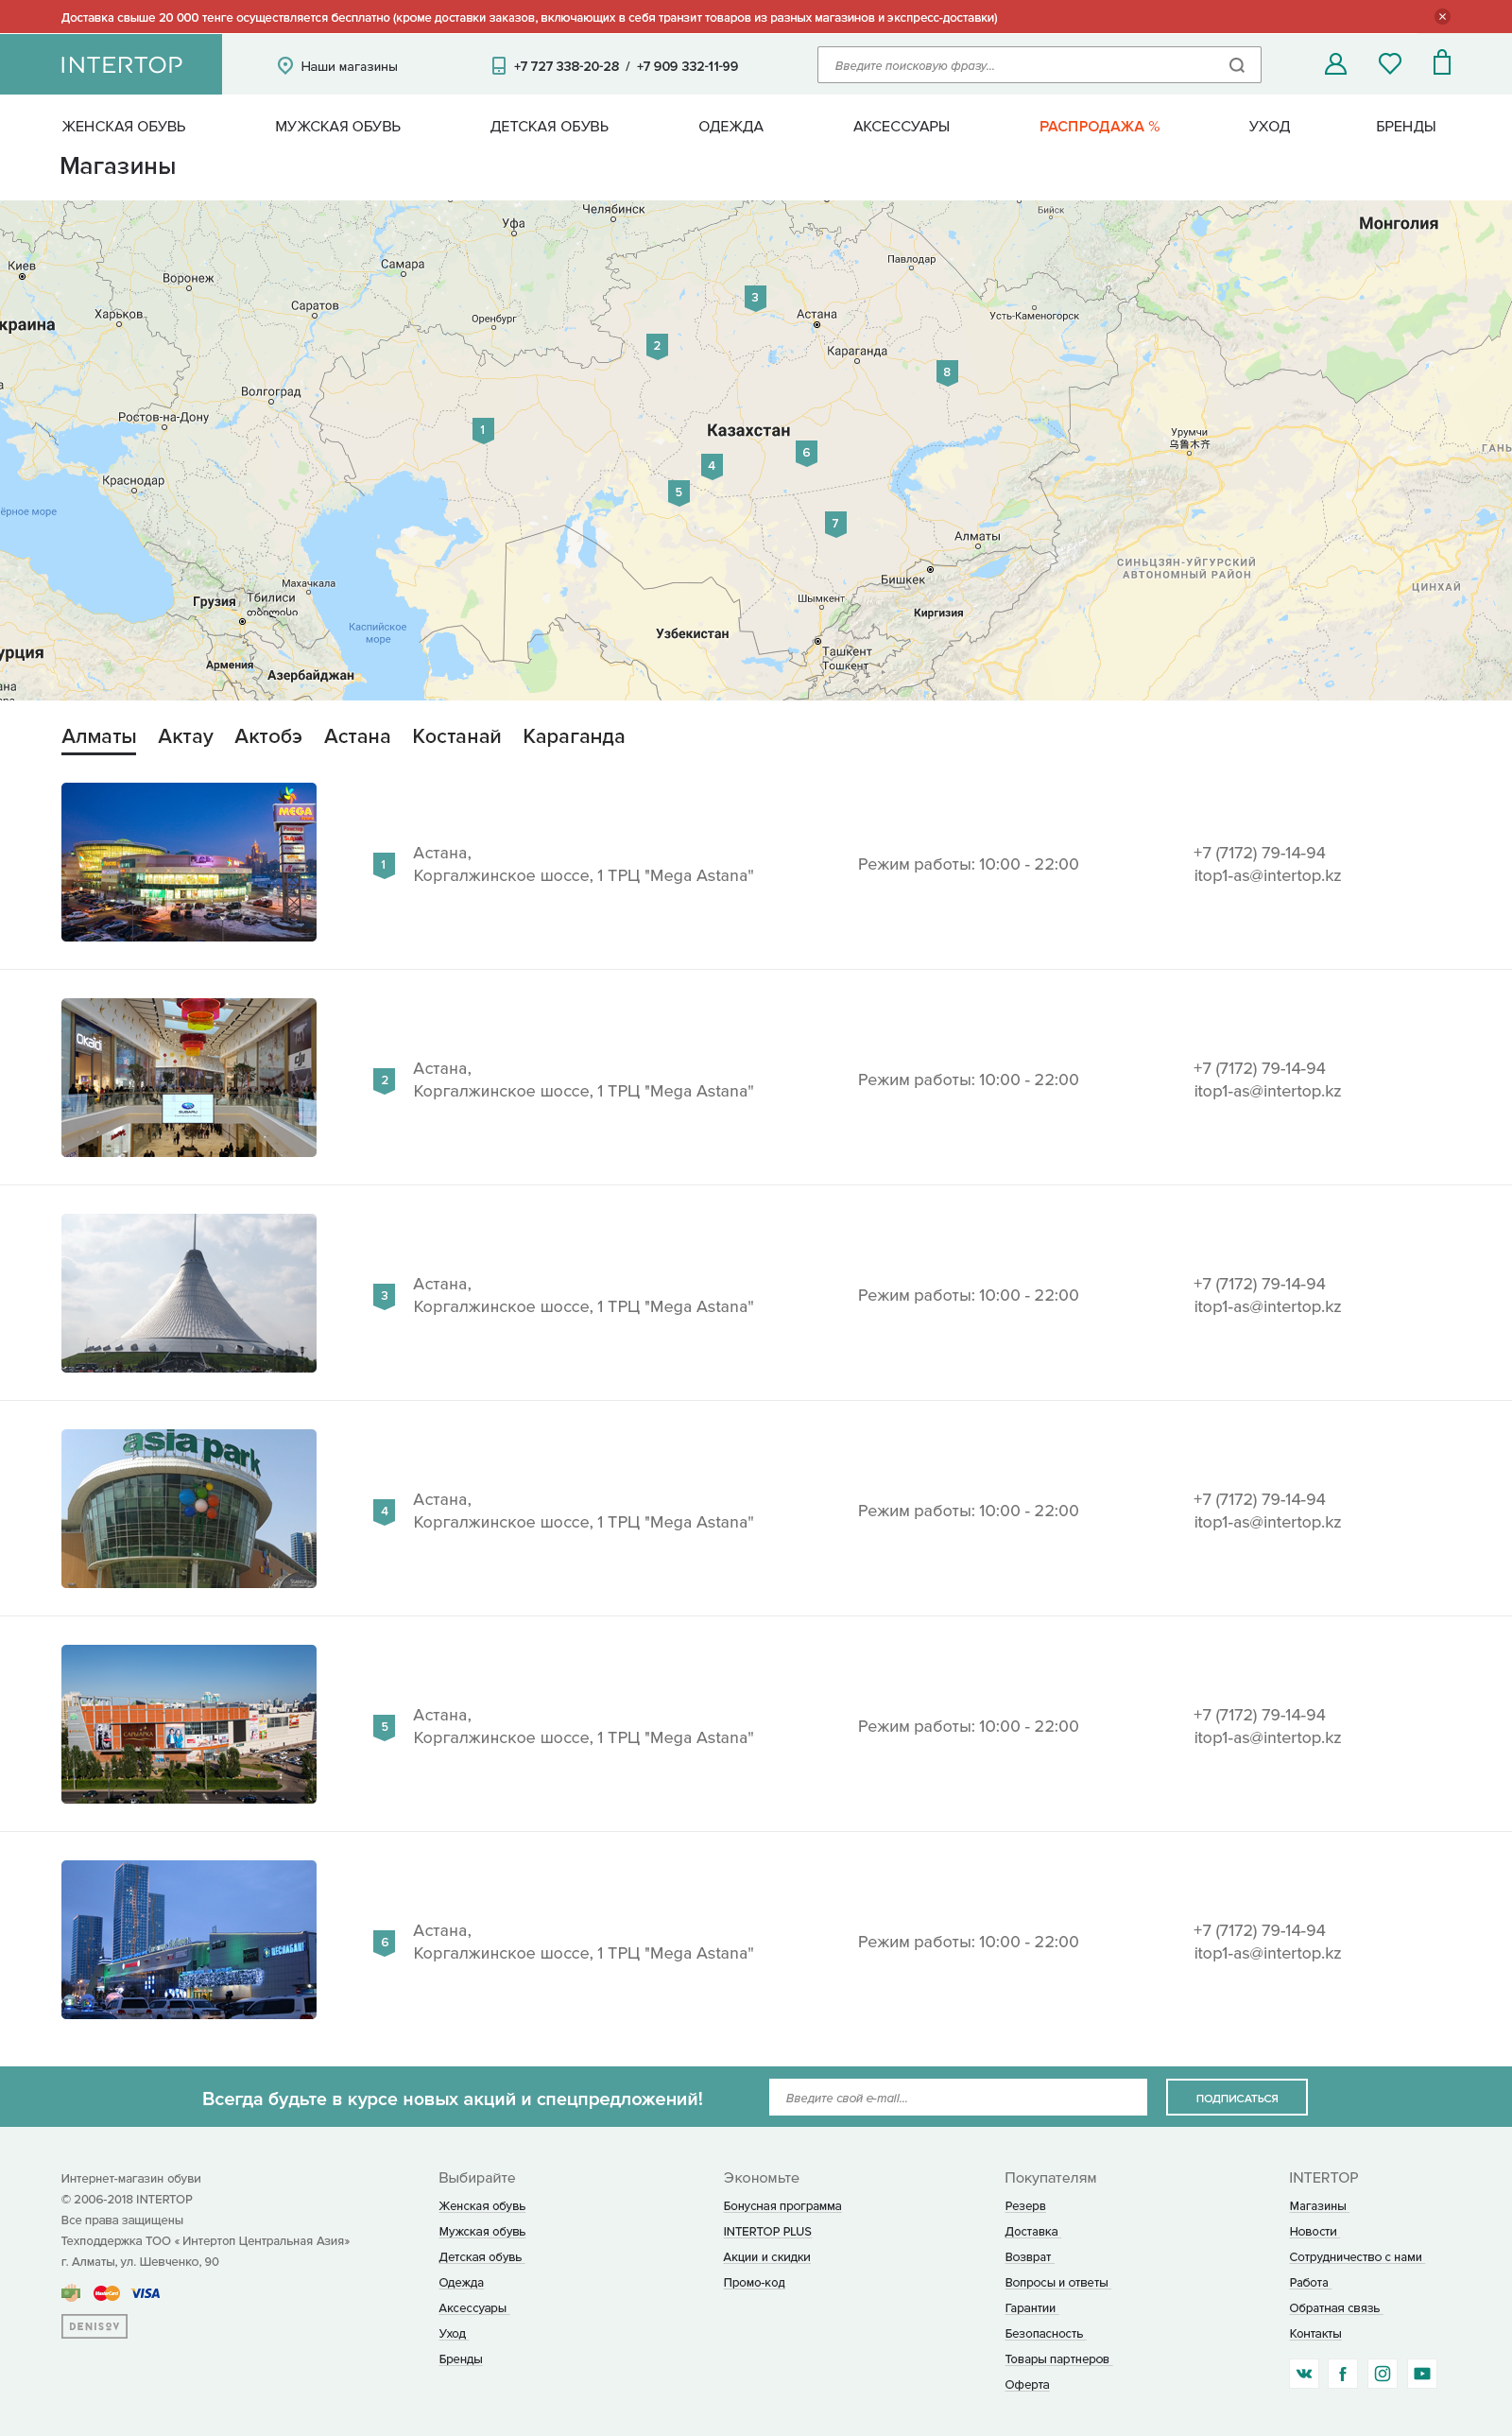Select the Алматы city tab
The image size is (1512, 2436).
tap(99, 737)
